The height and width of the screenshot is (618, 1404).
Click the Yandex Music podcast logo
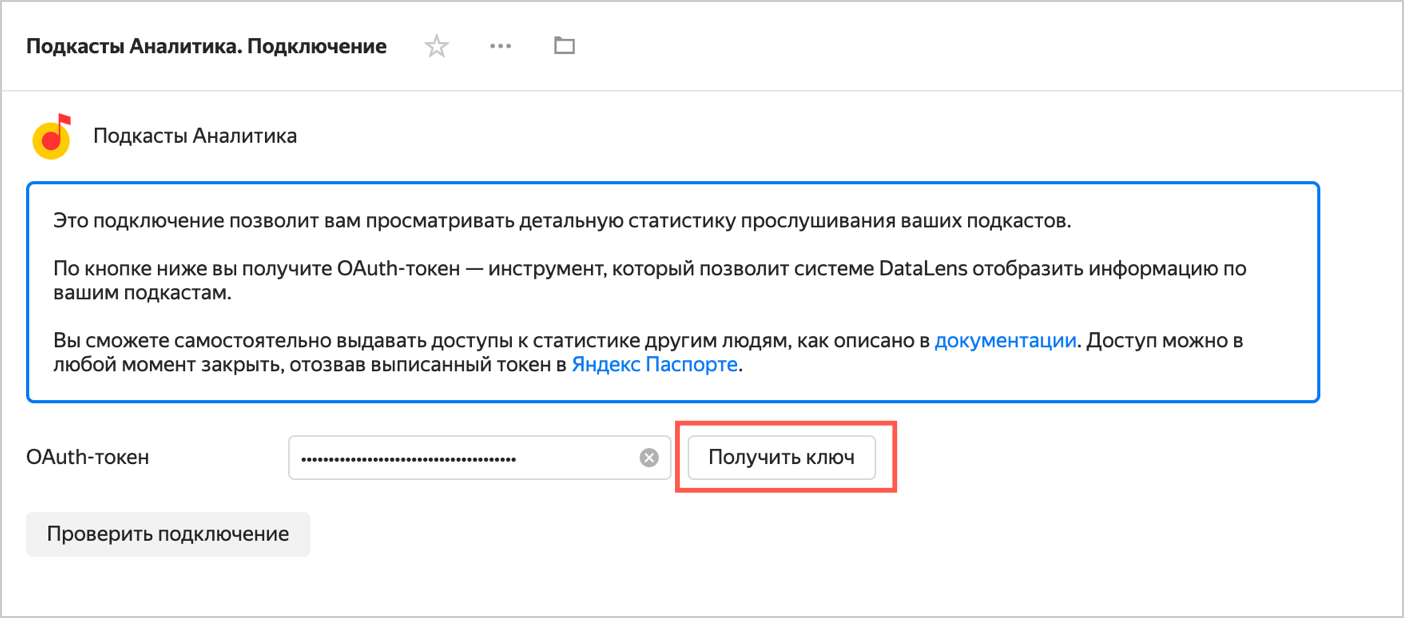(x=52, y=136)
